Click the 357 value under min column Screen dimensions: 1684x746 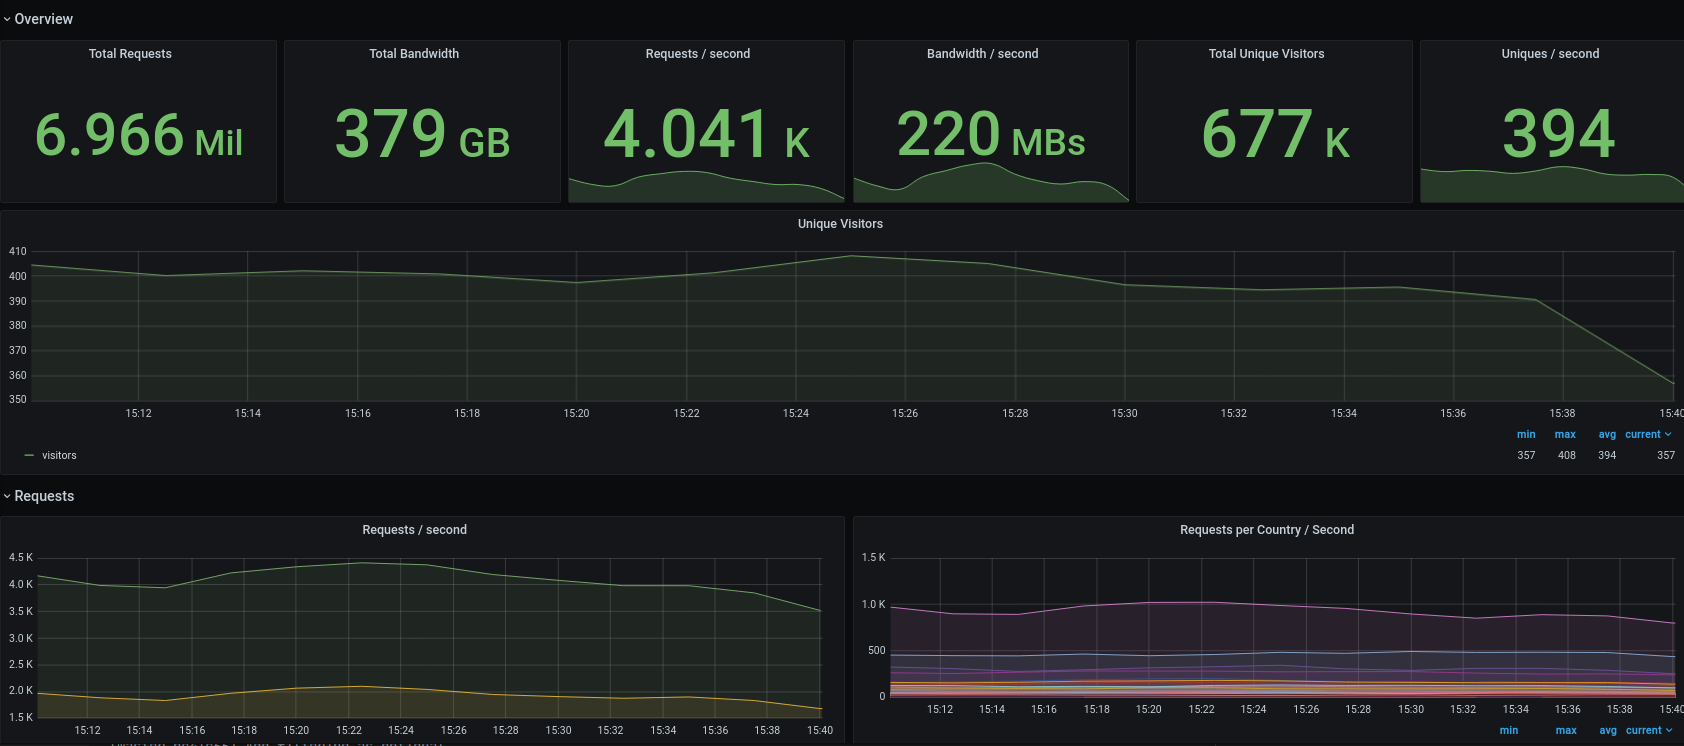pyautogui.click(x=1526, y=456)
